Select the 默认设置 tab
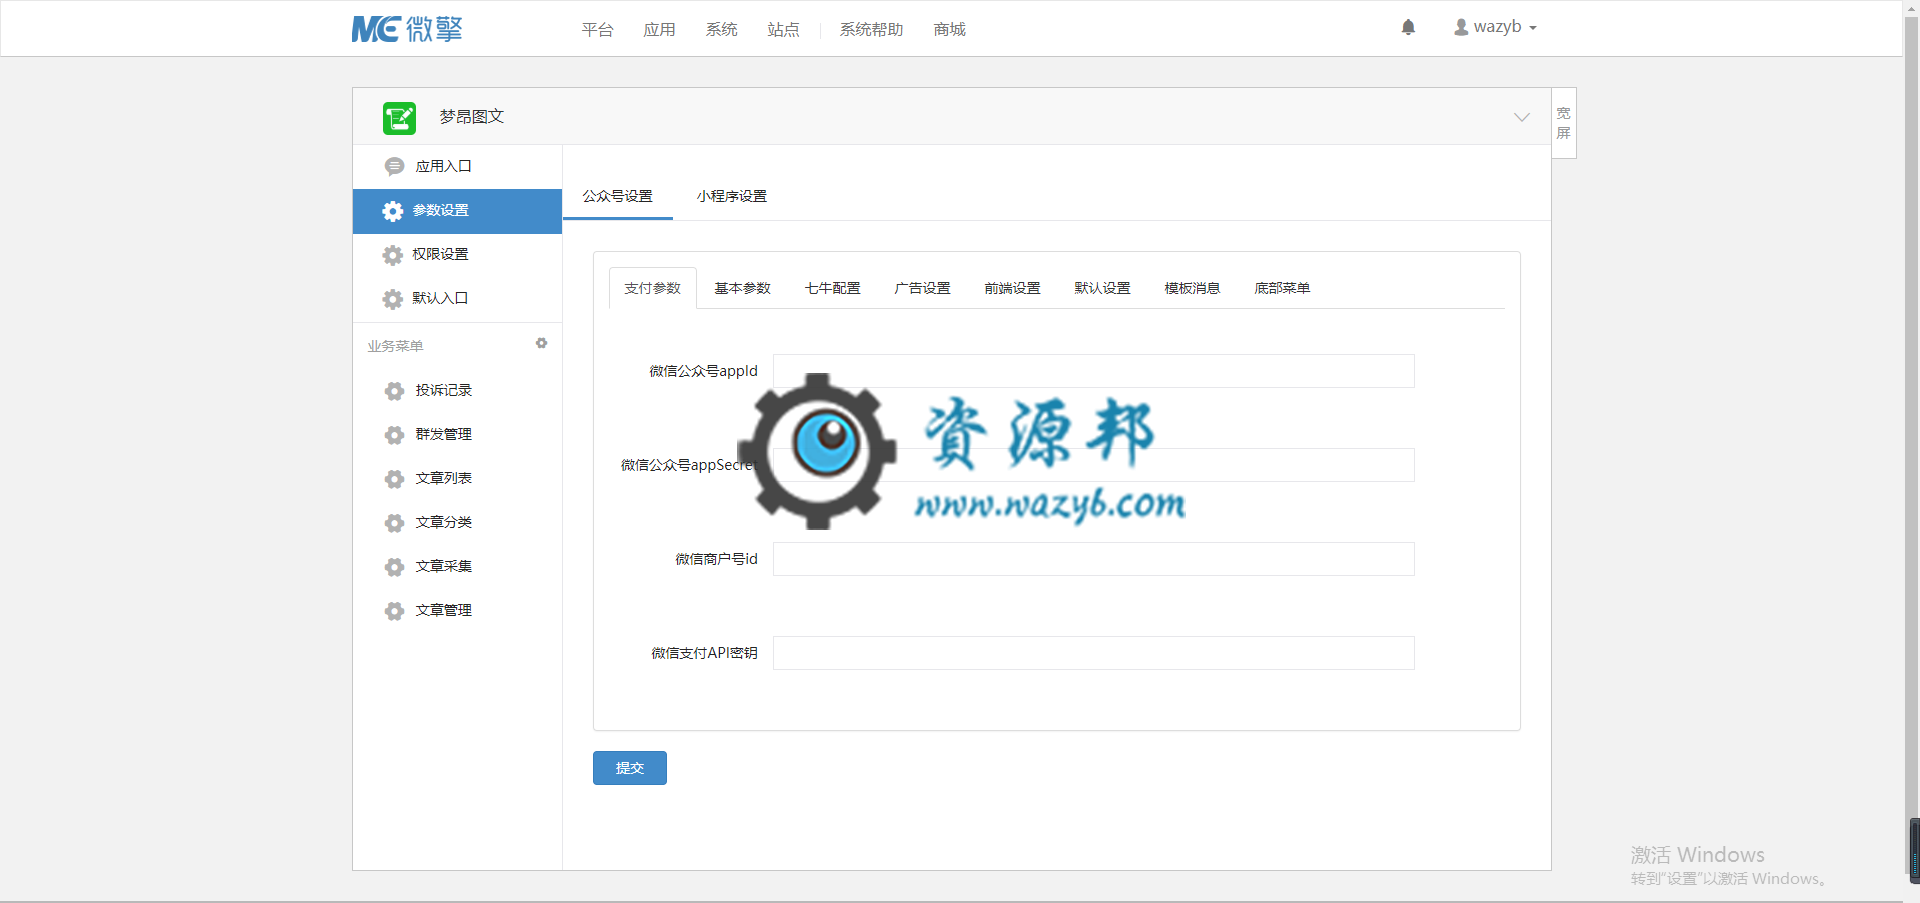The height and width of the screenshot is (903, 1920). (x=1103, y=288)
